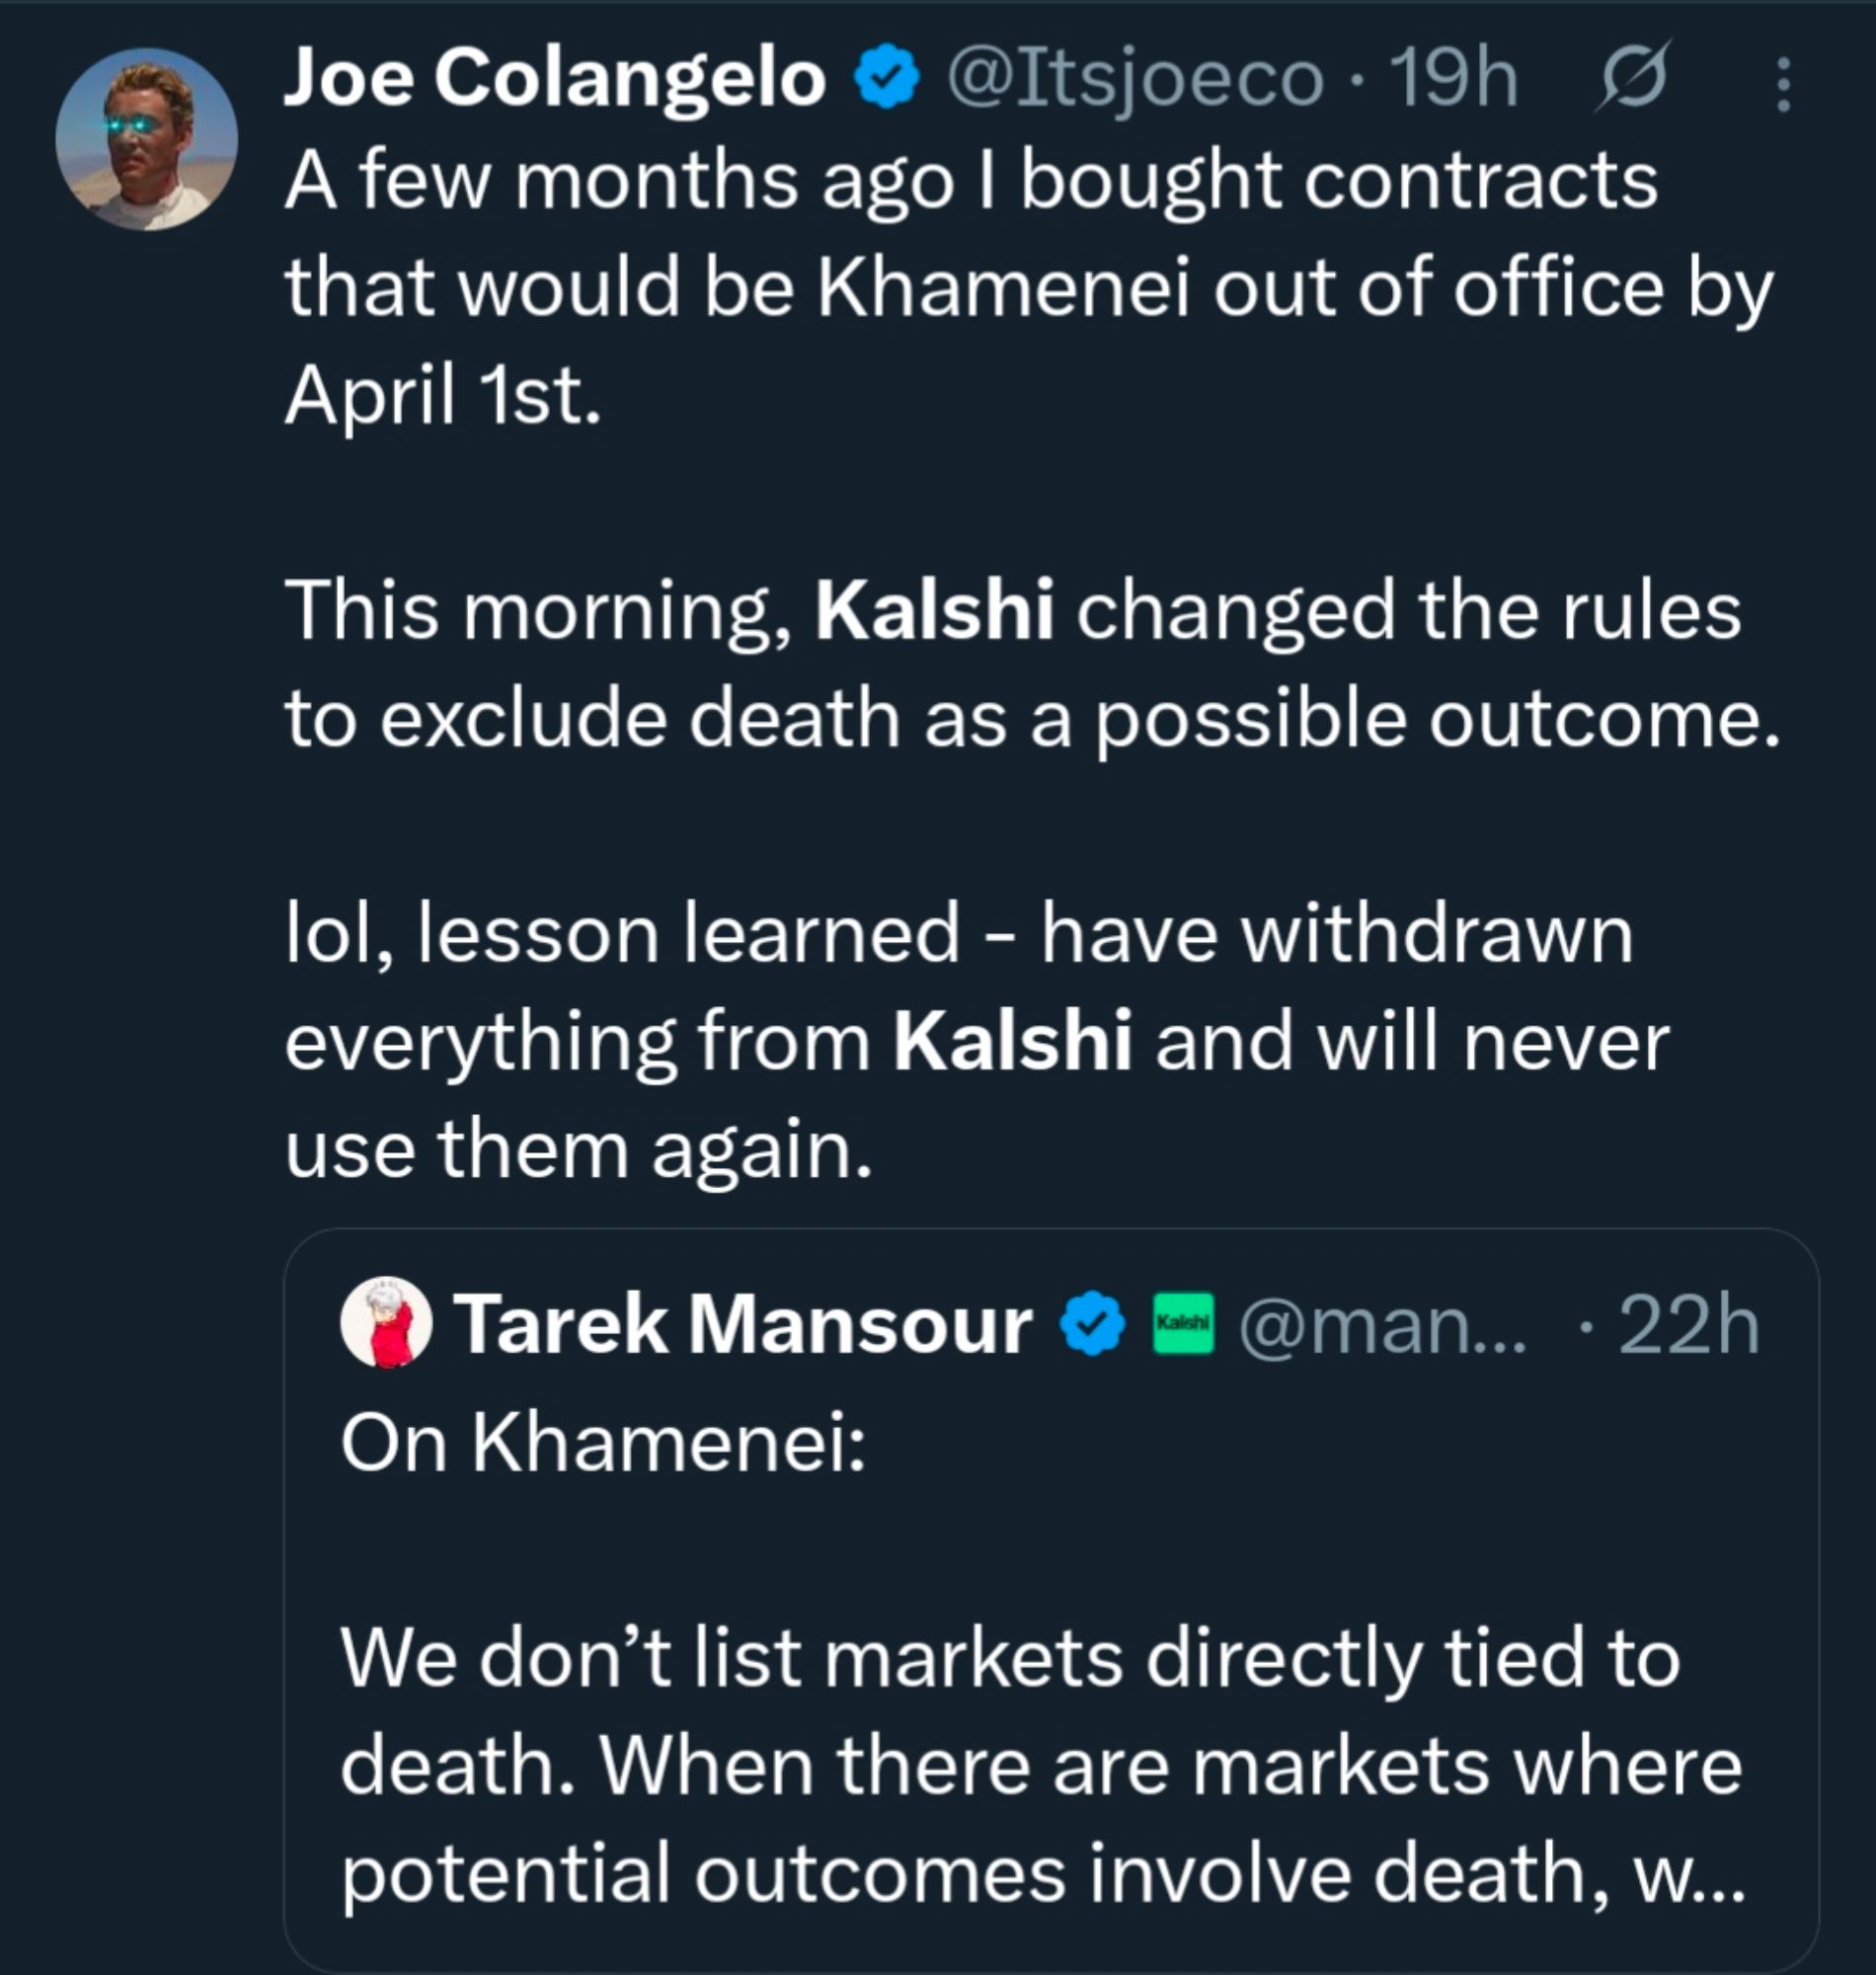Click the bold Kalshi in 'everything from Kalshi'
Image resolution: width=1876 pixels, height=1975 pixels.
(1012, 1041)
